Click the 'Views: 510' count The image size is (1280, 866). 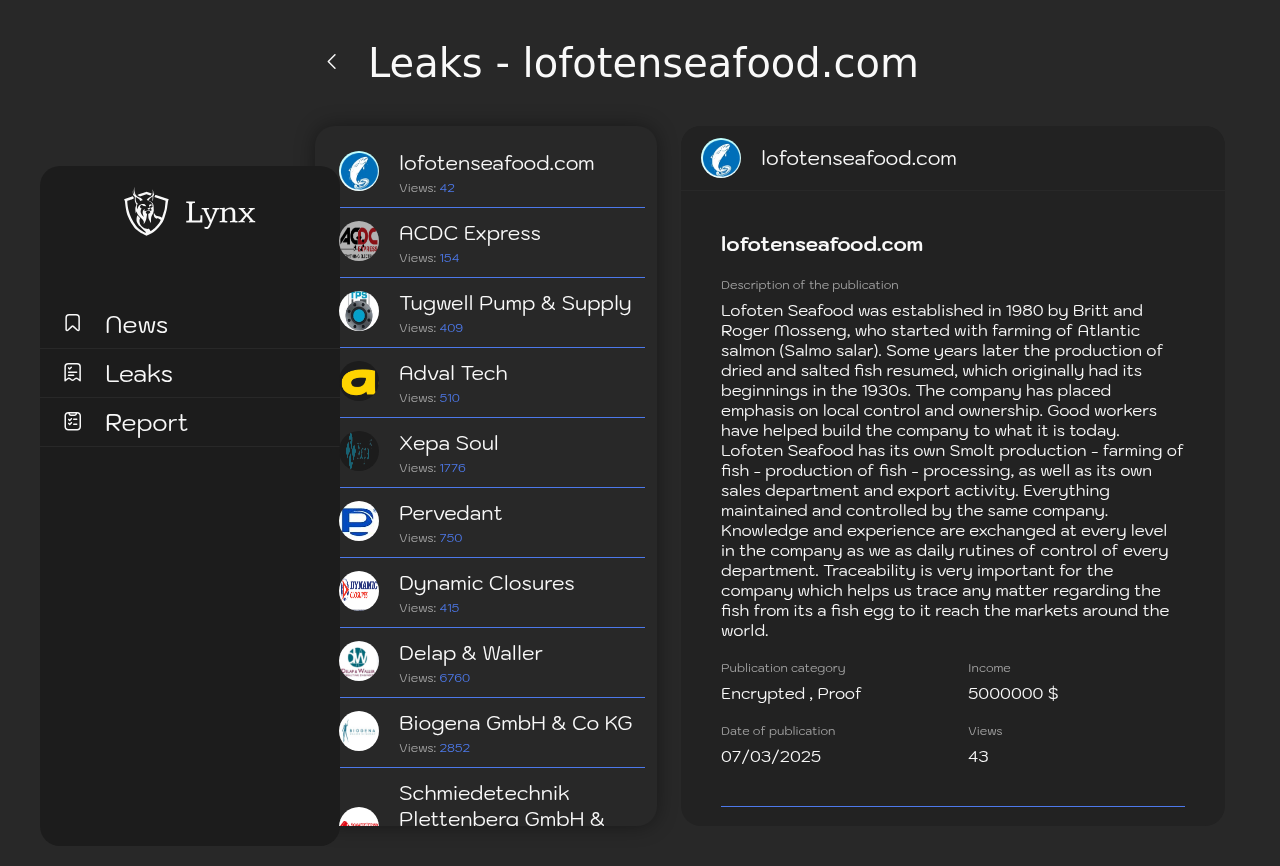(x=430, y=398)
